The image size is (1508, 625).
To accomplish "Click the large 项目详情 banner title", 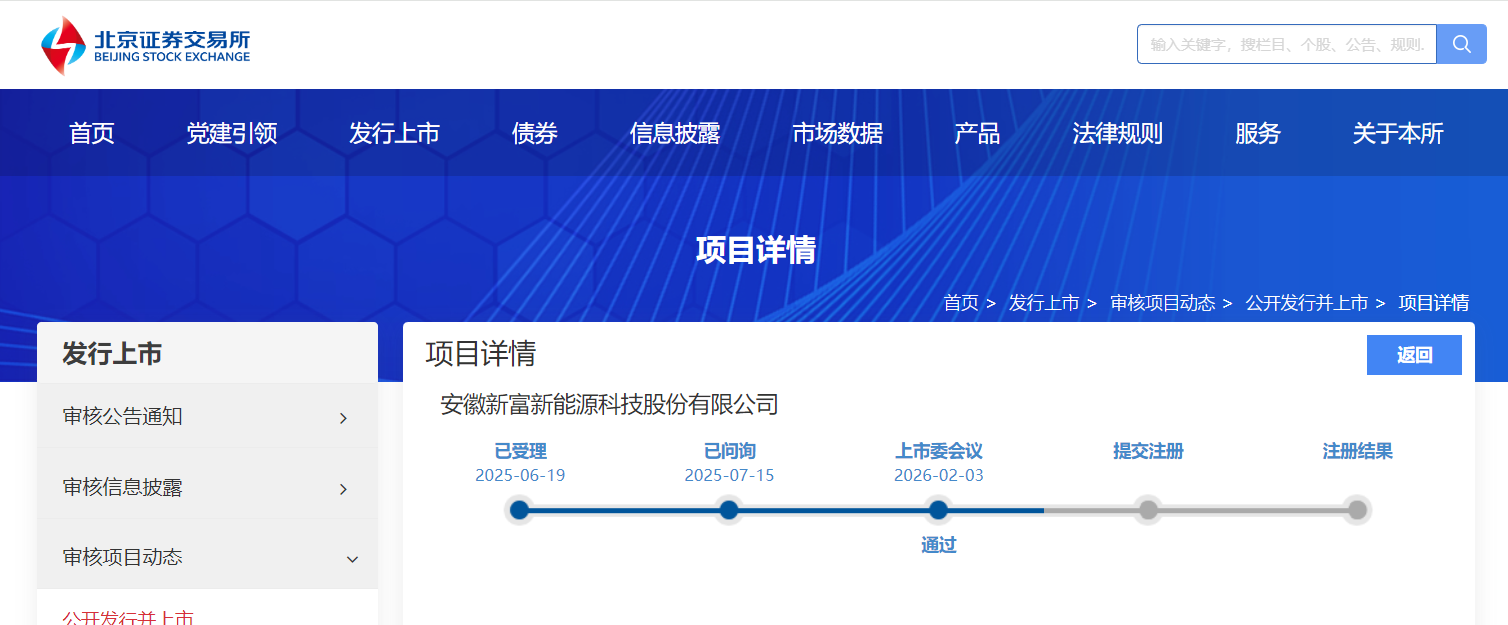I will pyautogui.click(x=756, y=249).
